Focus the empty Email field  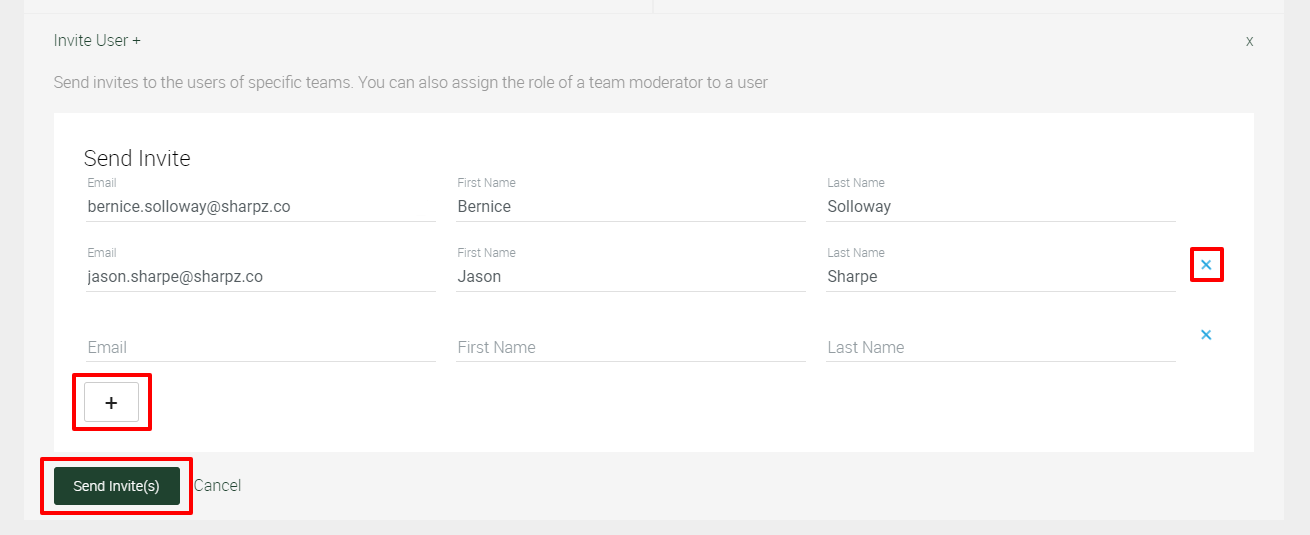(x=261, y=347)
